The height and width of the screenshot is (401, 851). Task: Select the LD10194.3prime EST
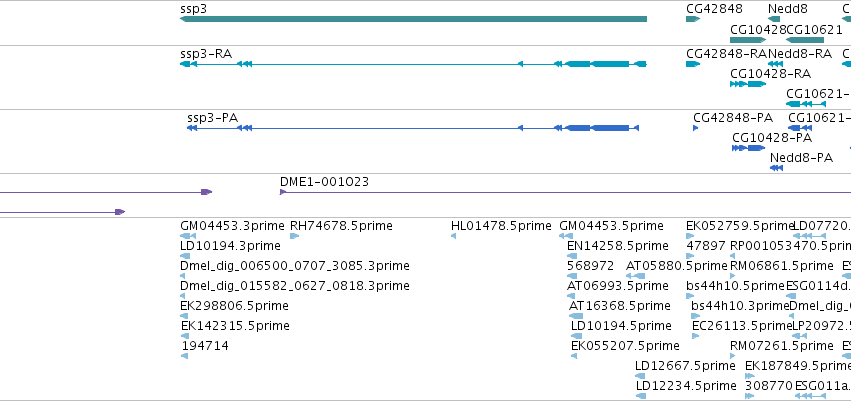183,256
